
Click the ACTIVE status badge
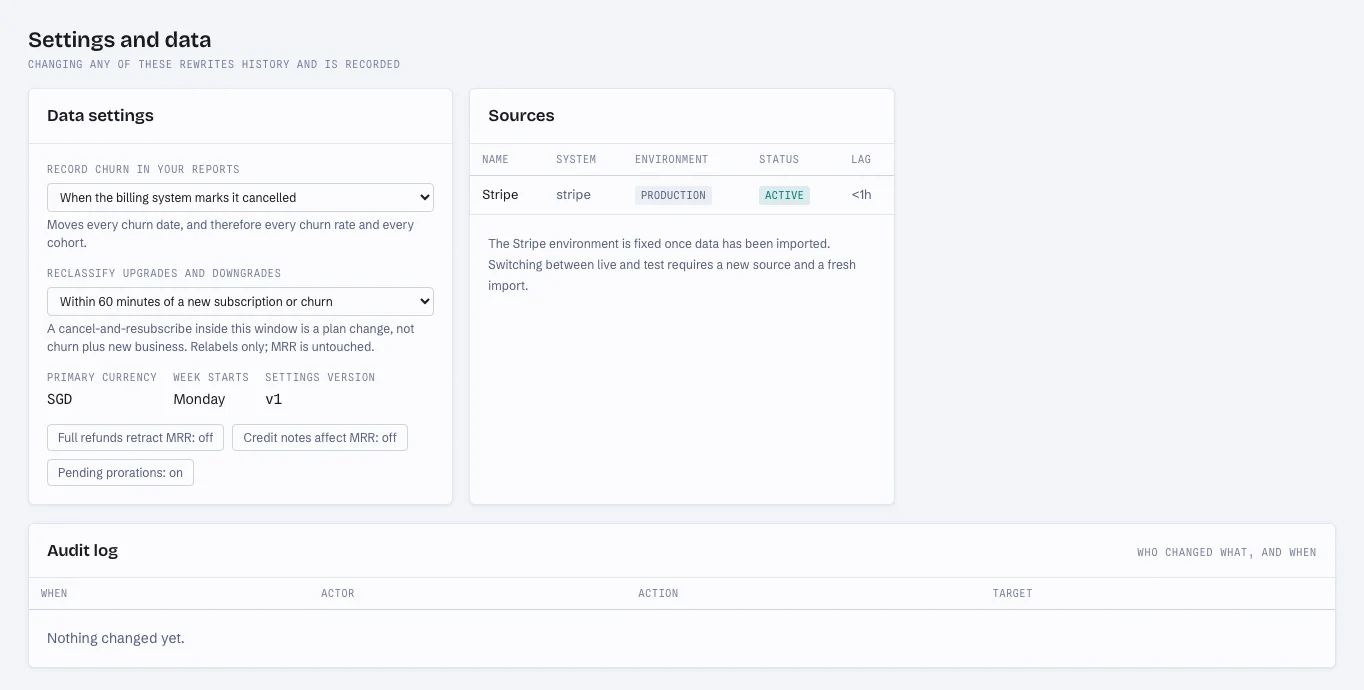784,195
